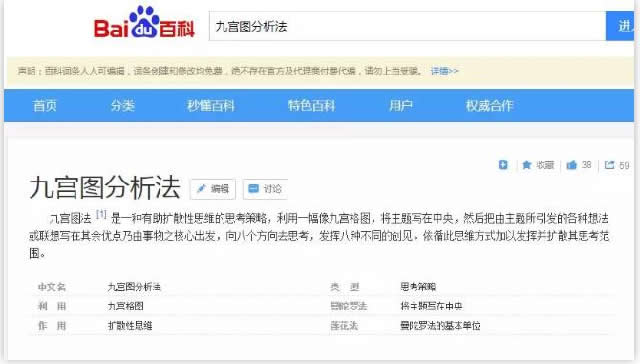Click the 收藏 star icon
The width and height of the screenshot is (640, 364).
pos(527,165)
